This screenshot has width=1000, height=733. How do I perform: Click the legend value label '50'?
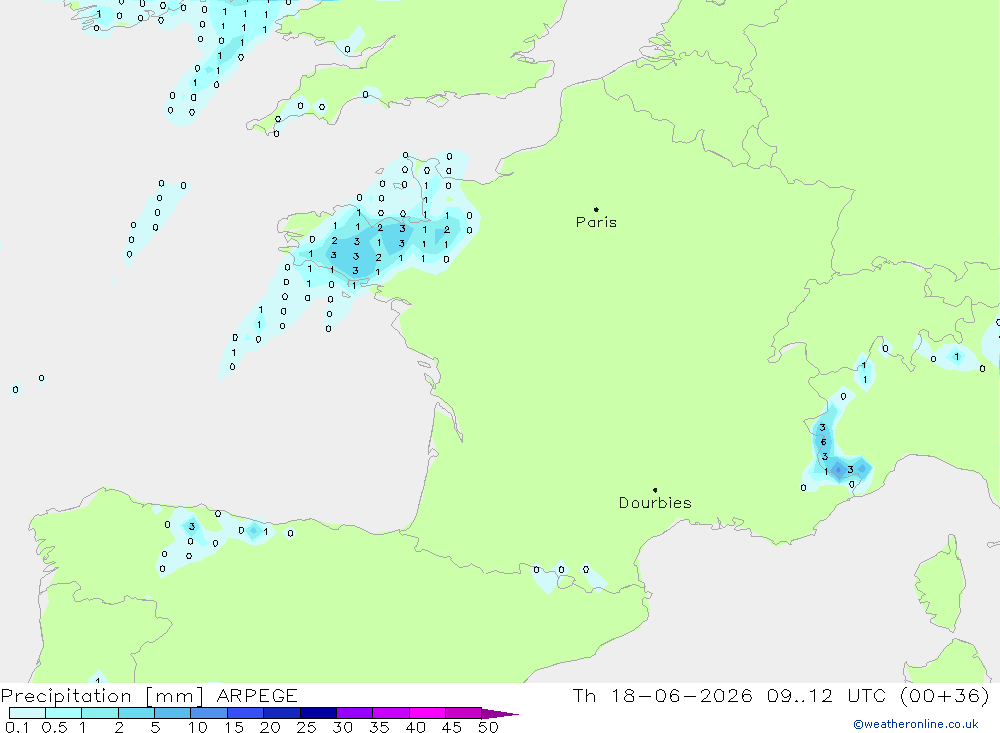pos(488,727)
